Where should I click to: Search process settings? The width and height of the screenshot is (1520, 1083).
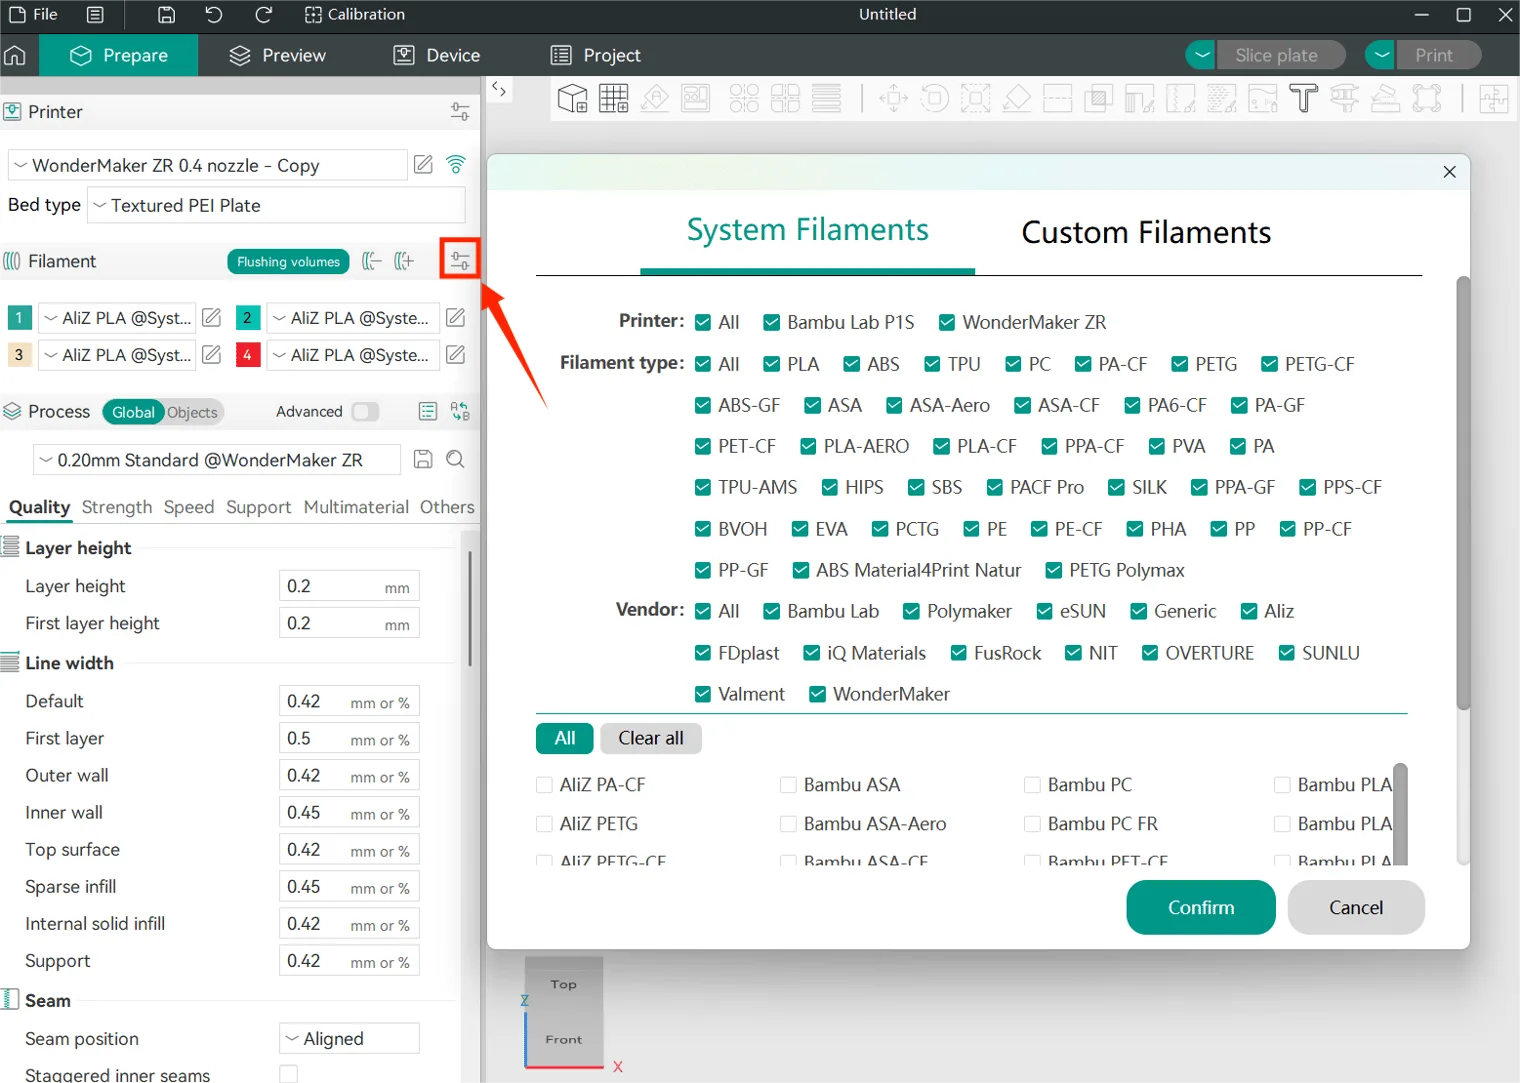(x=455, y=459)
